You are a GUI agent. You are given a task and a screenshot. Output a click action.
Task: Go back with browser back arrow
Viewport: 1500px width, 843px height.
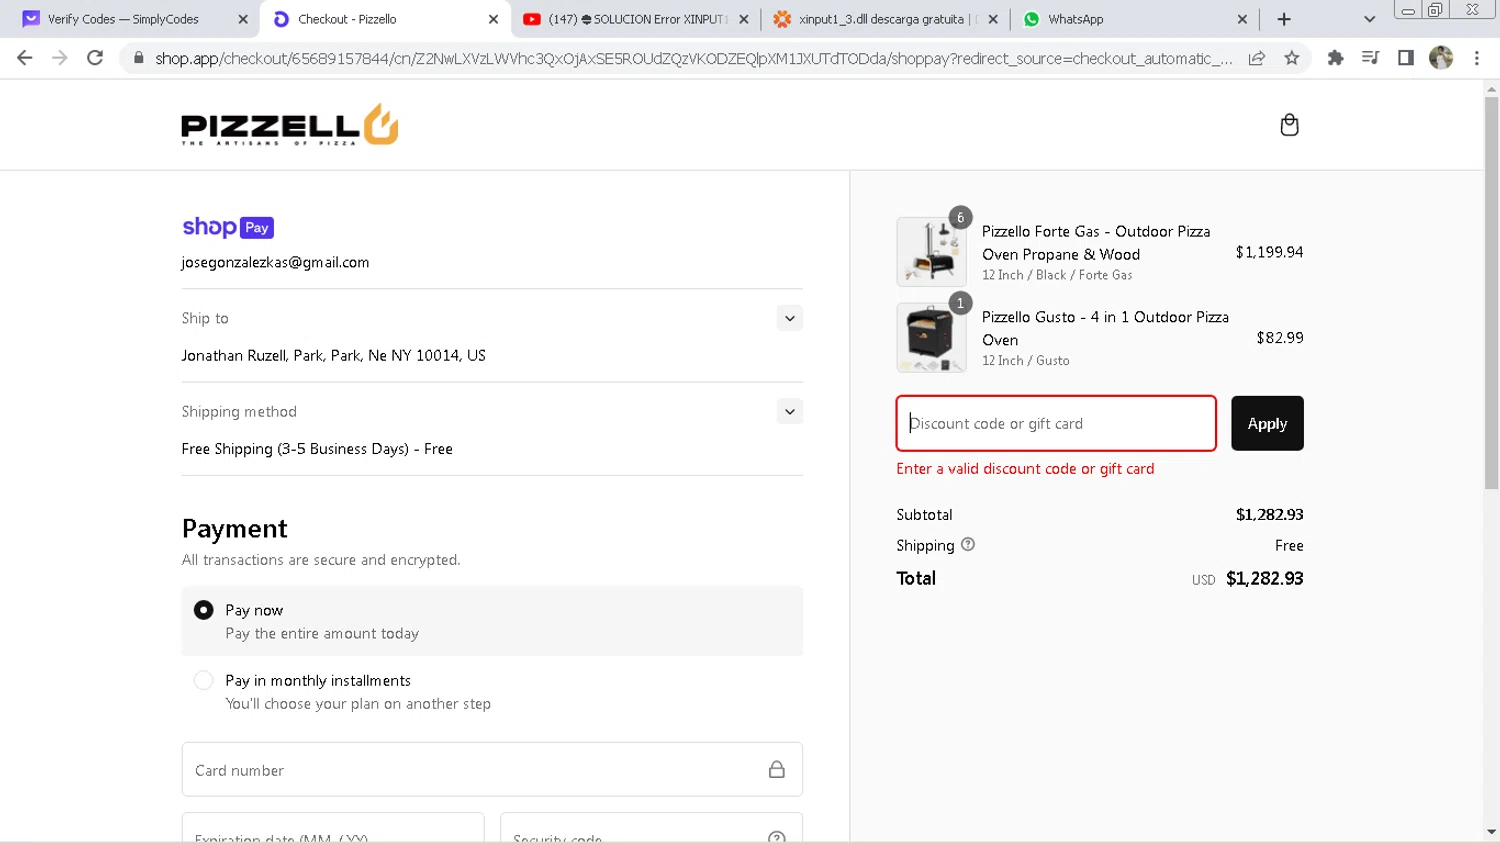pyautogui.click(x=25, y=58)
